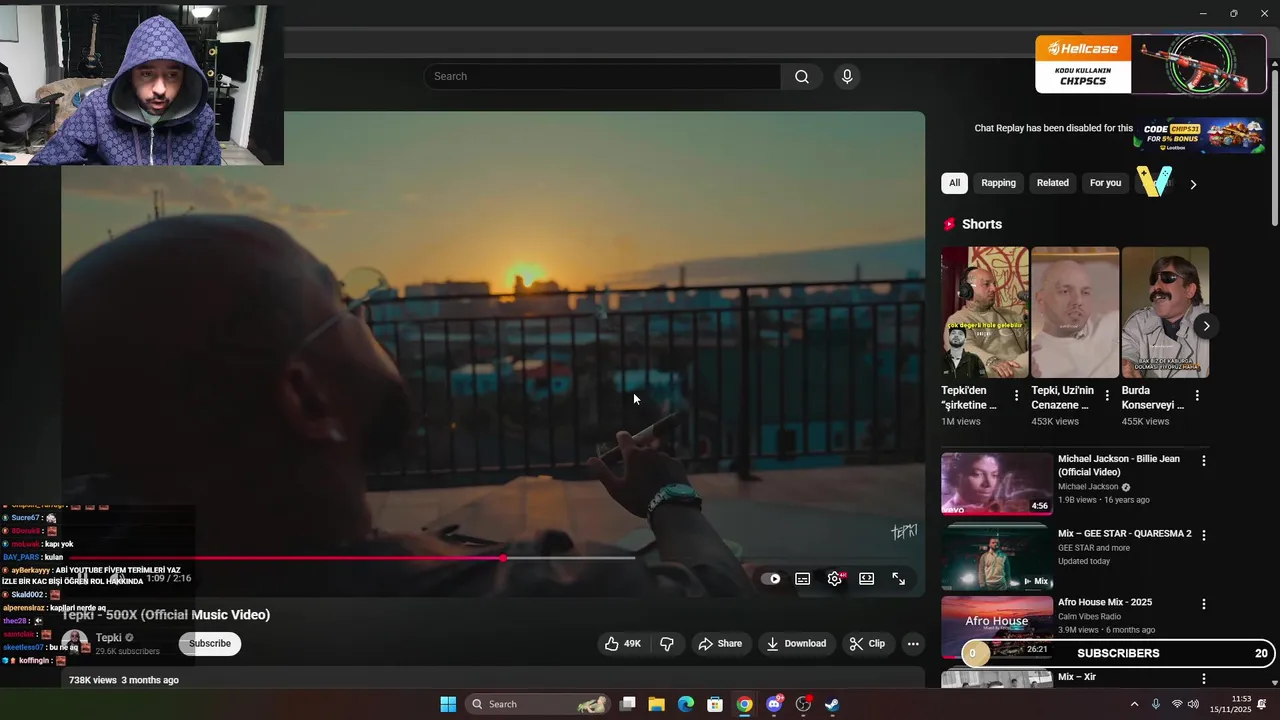This screenshot has width=1280, height=720.
Task: Open options for Afro House Mix
Action: pos(1204,604)
